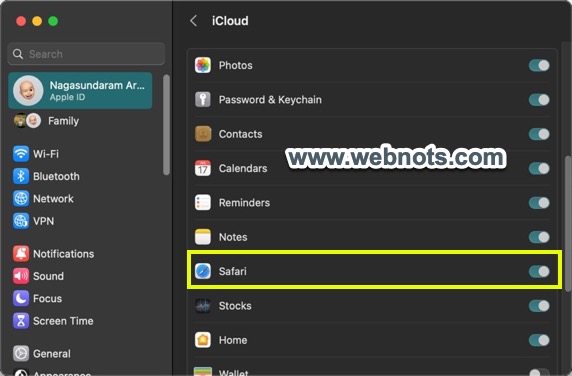Toggle Calendars iCloud switch
Viewport: 572px width, 376px height.
click(x=539, y=168)
